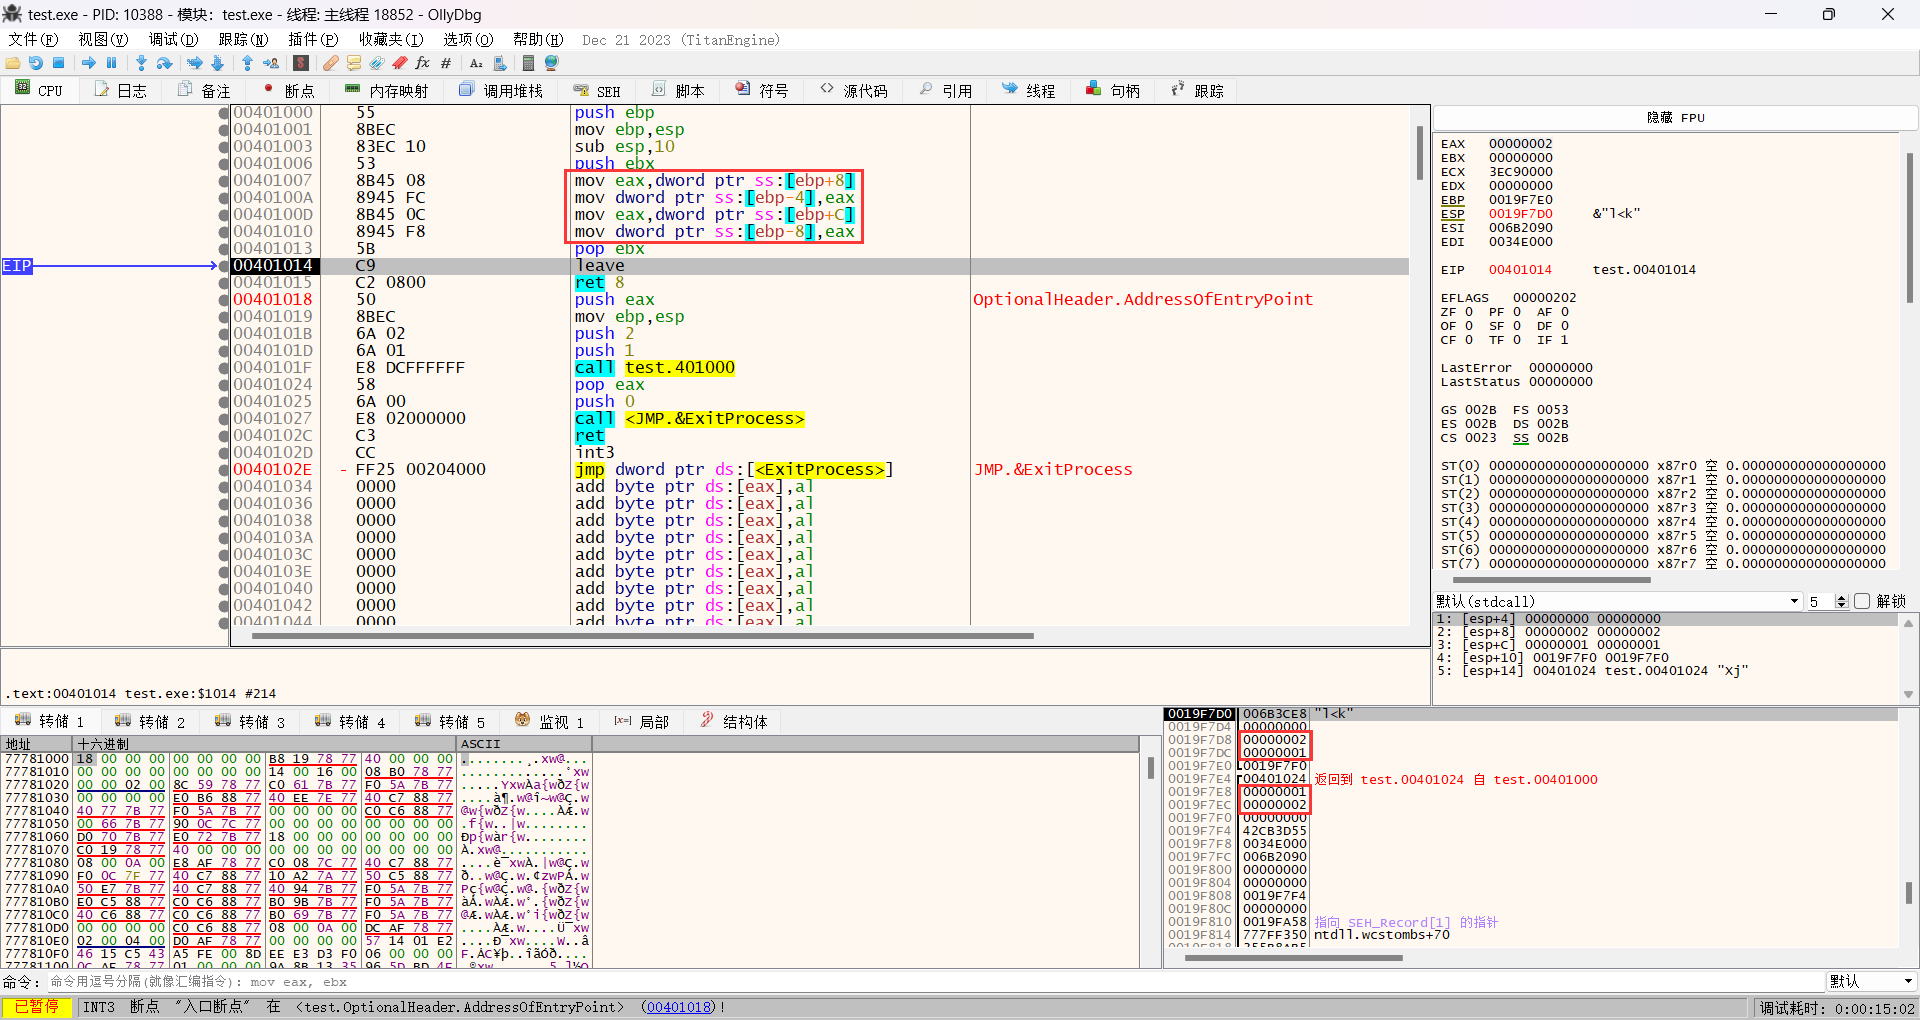Open the Strings Az icon

coord(476,63)
